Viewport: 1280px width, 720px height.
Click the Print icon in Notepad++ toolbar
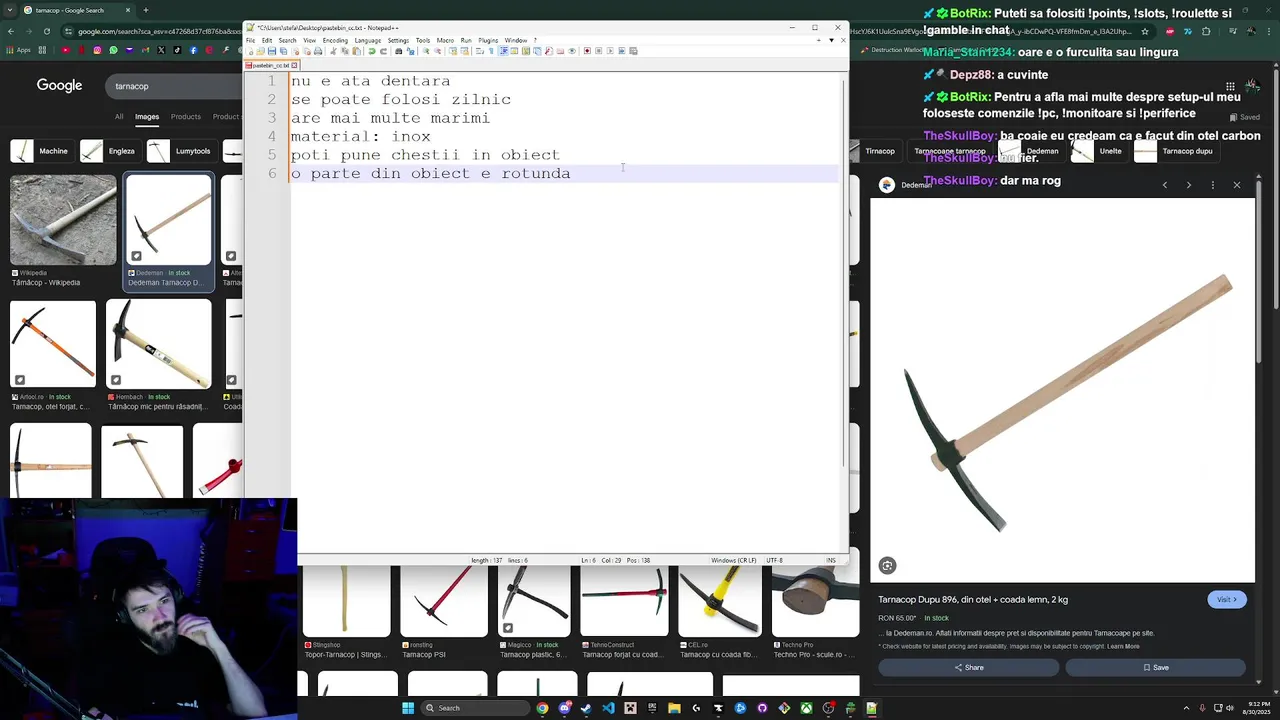point(318,50)
